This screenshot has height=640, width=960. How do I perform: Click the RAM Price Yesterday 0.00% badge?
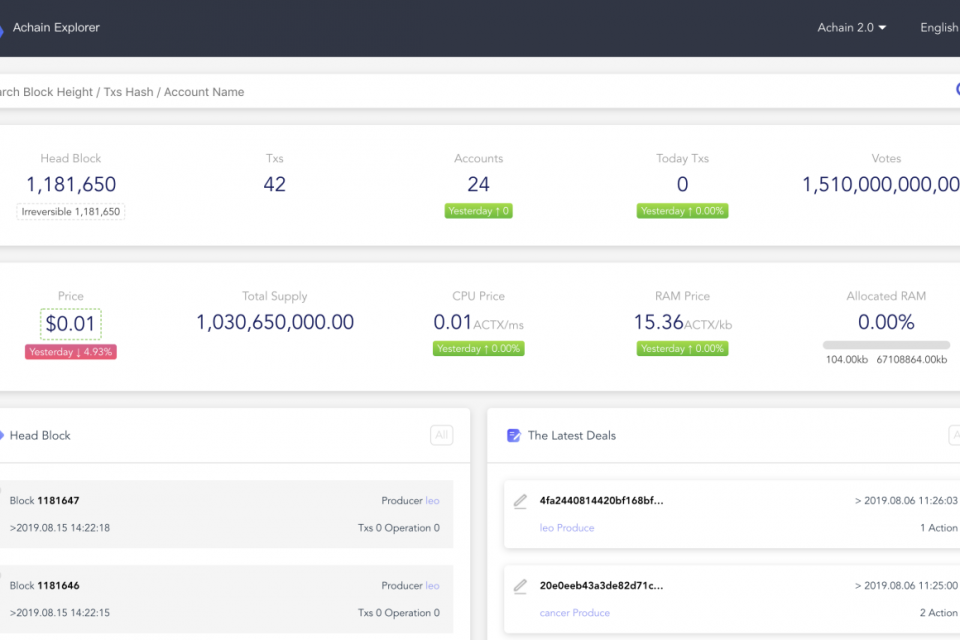click(x=682, y=349)
